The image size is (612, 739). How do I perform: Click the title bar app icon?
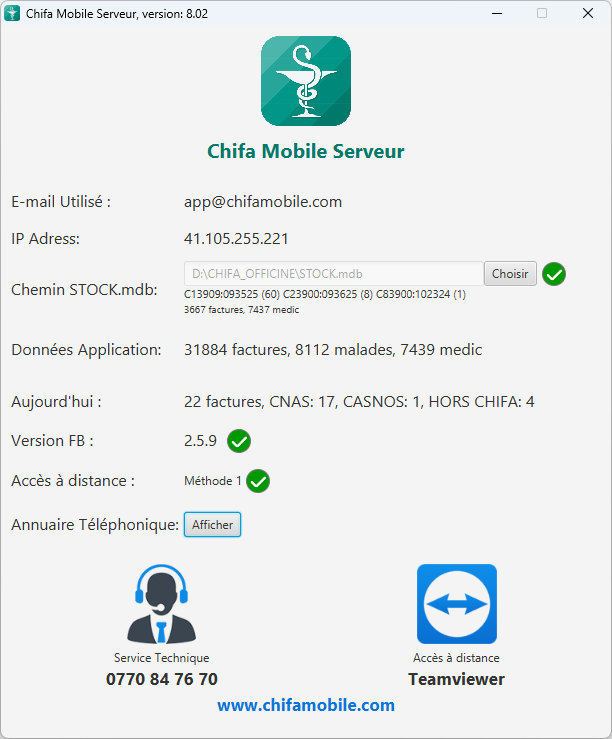12,13
